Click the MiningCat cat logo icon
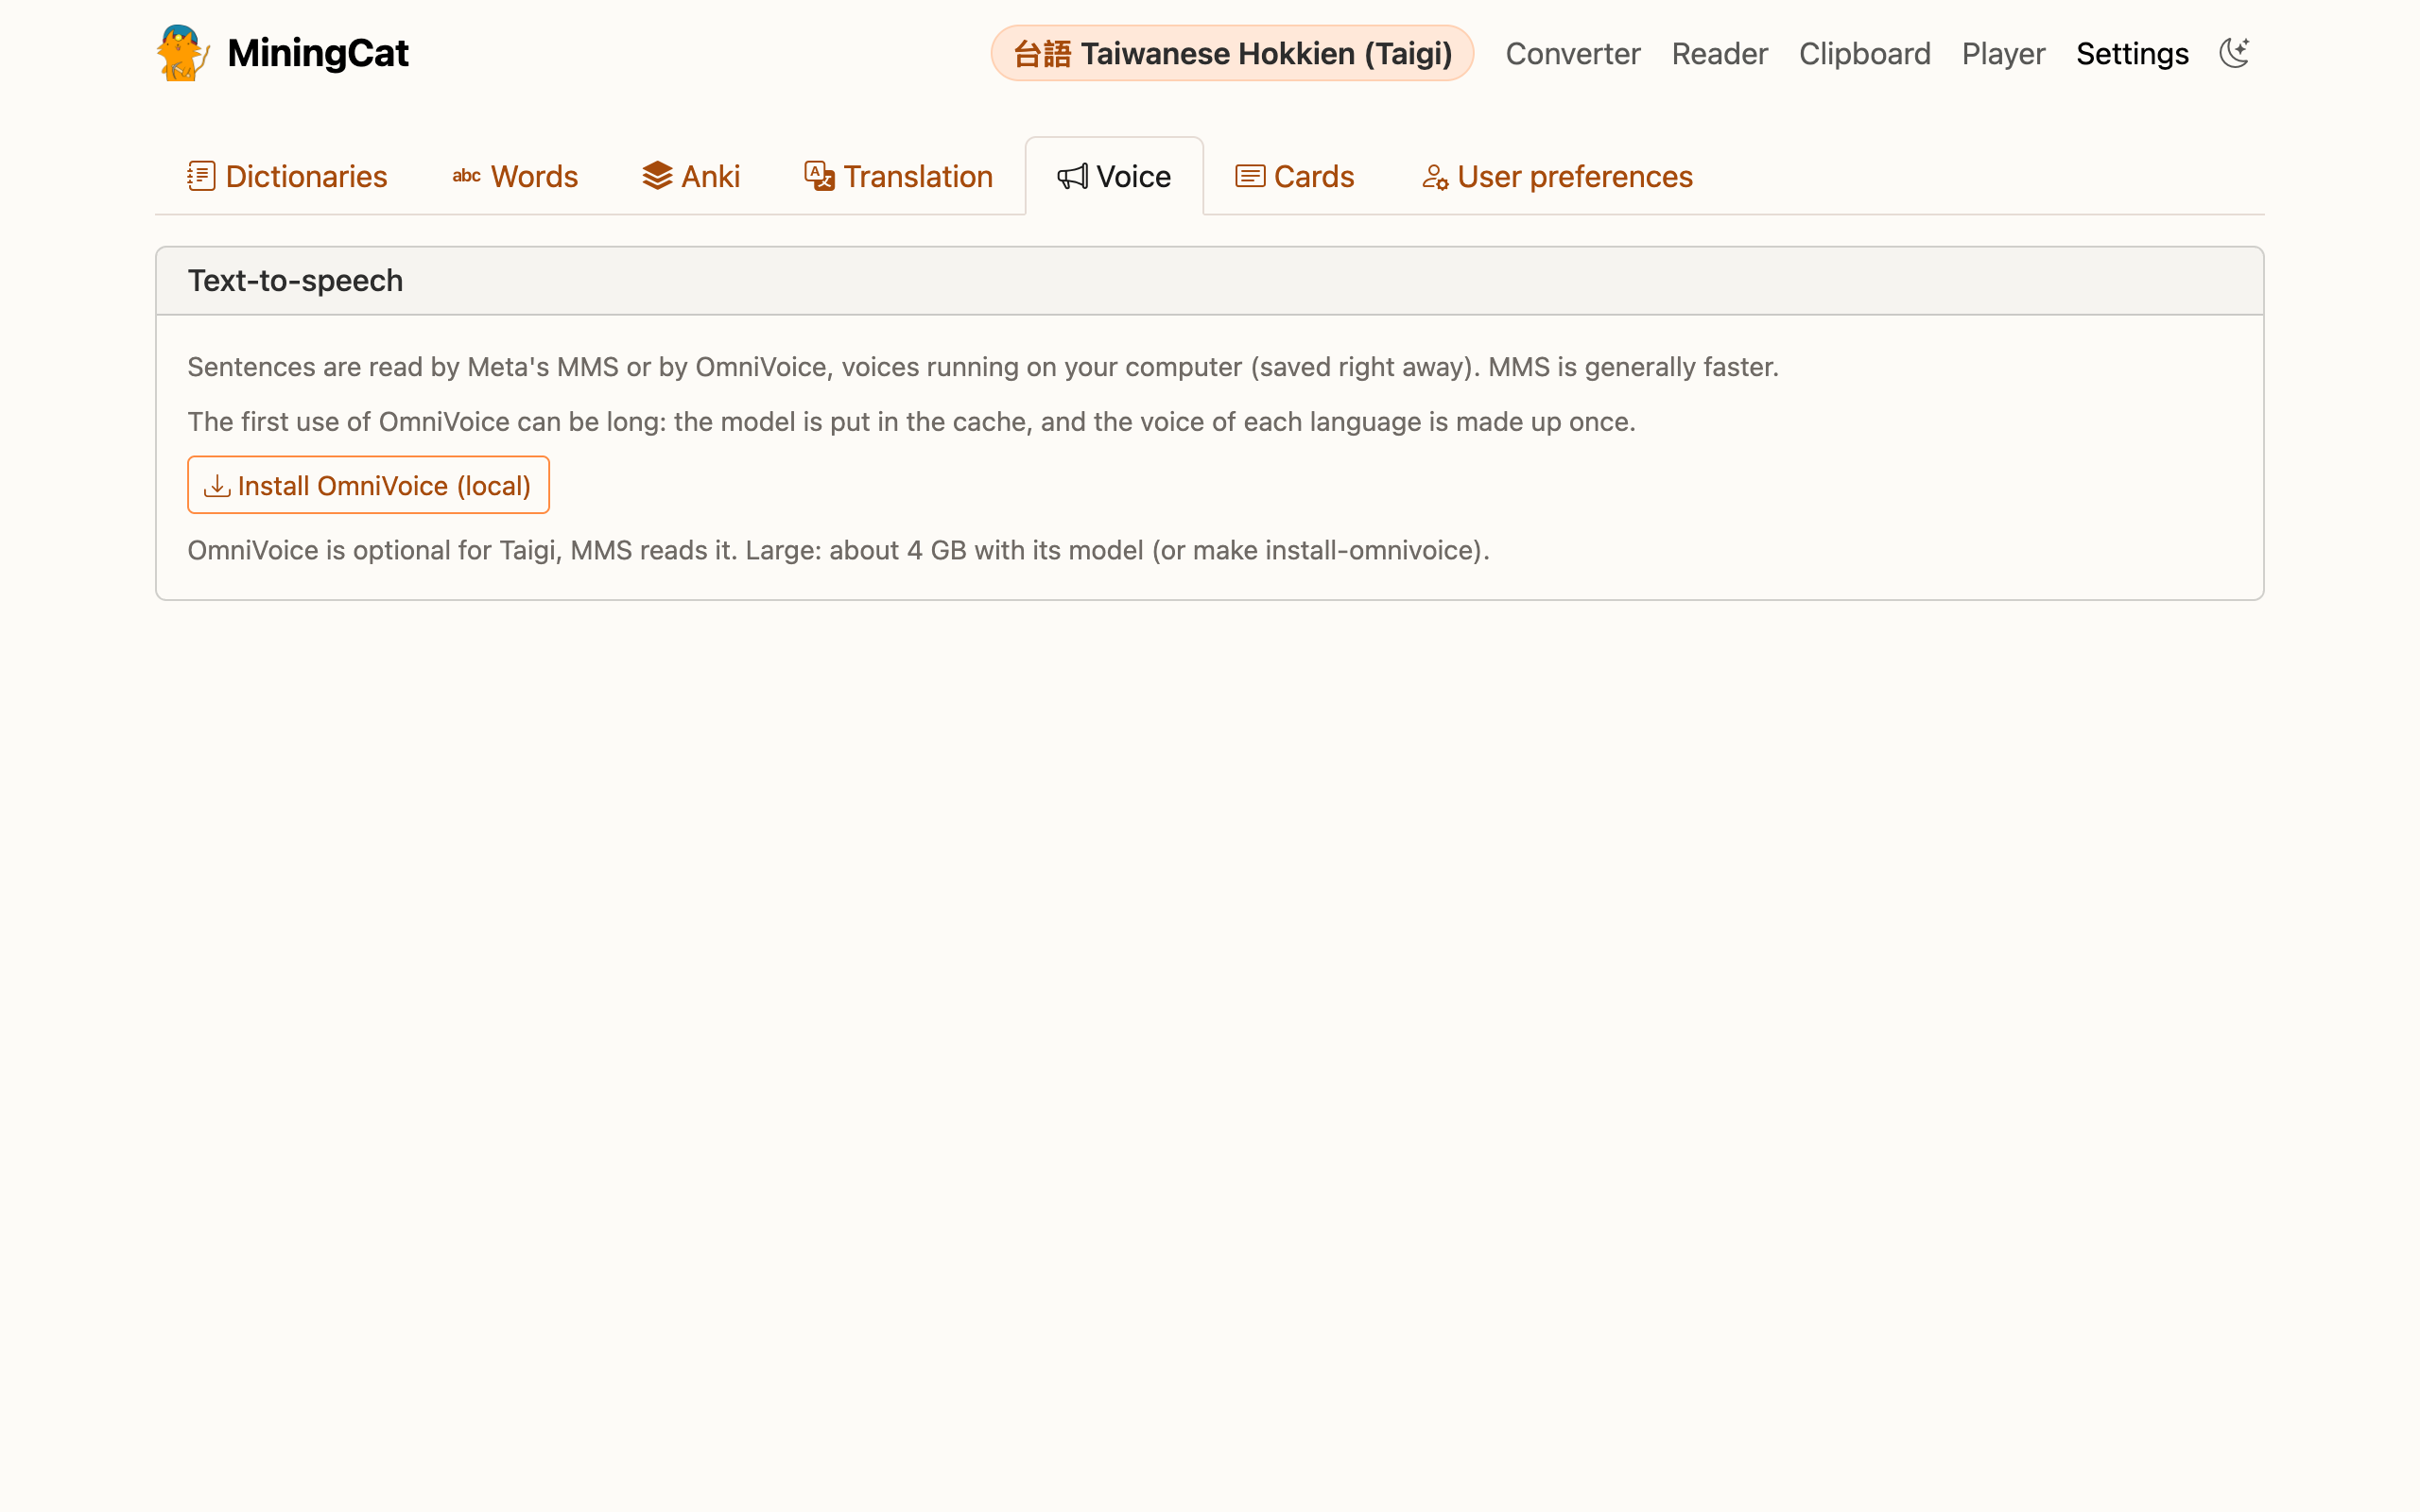The height and width of the screenshot is (1512, 2420). [x=183, y=53]
